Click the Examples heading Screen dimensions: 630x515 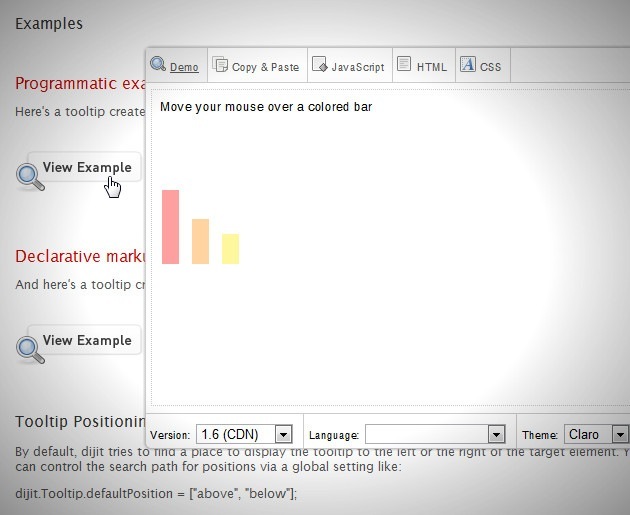49,24
